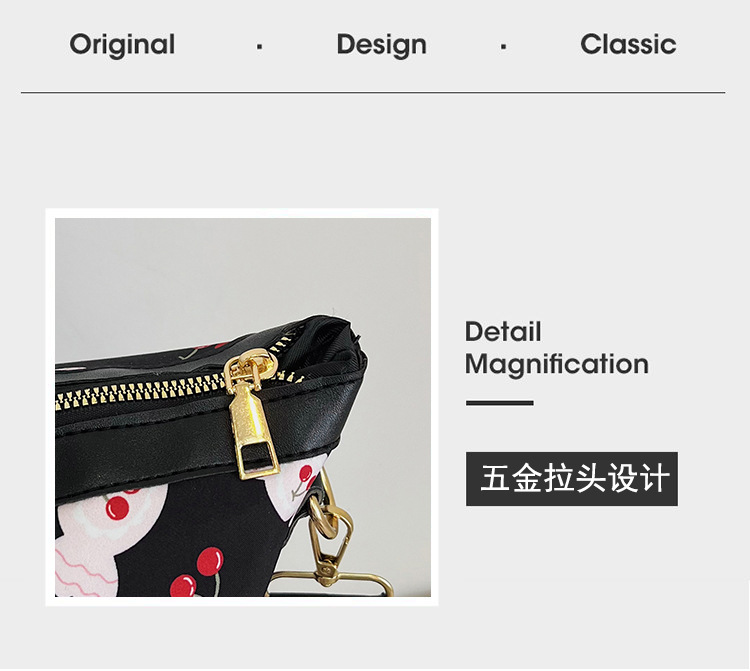Click the 'Detail' title word
This screenshot has height=671, width=750.
click(x=503, y=331)
